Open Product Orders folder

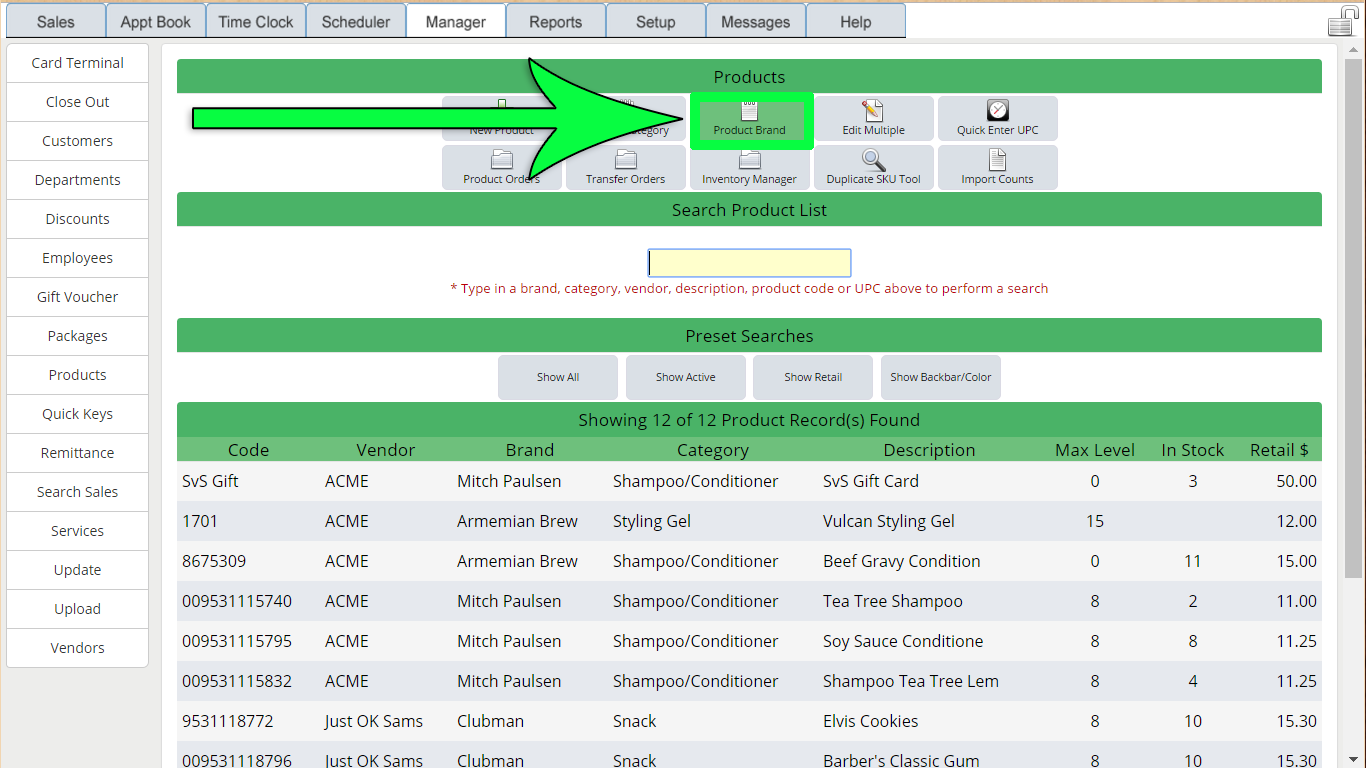click(x=501, y=168)
